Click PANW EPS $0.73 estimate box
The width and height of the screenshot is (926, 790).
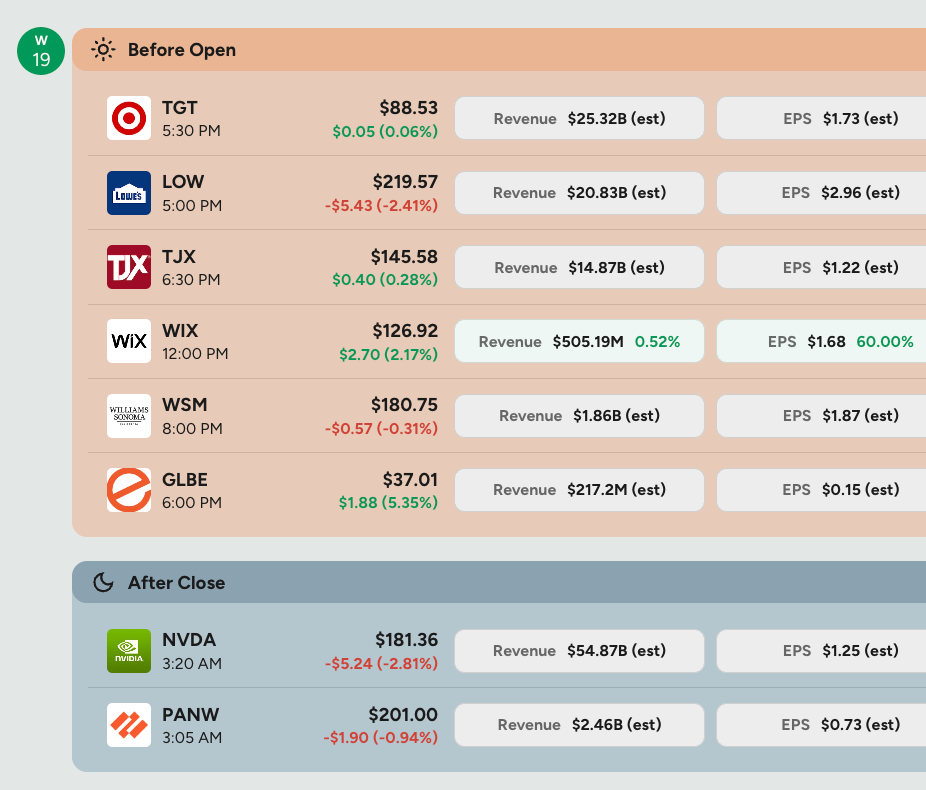[x=821, y=724]
